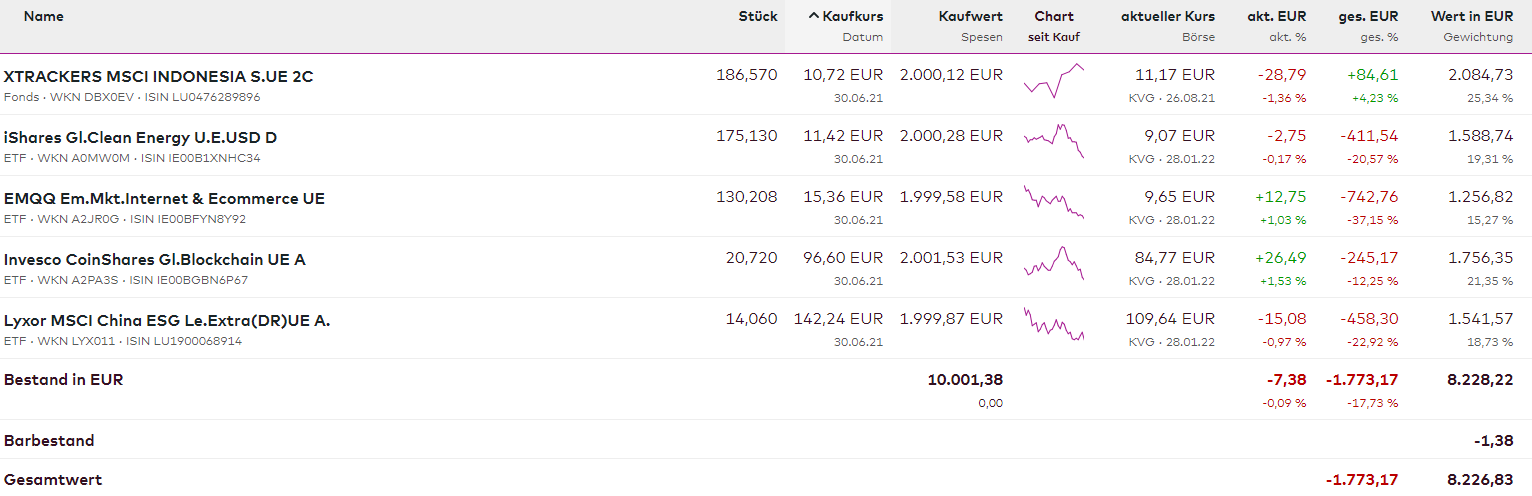
Task: Click the Chart seit Kauf column header
Action: point(1054,16)
